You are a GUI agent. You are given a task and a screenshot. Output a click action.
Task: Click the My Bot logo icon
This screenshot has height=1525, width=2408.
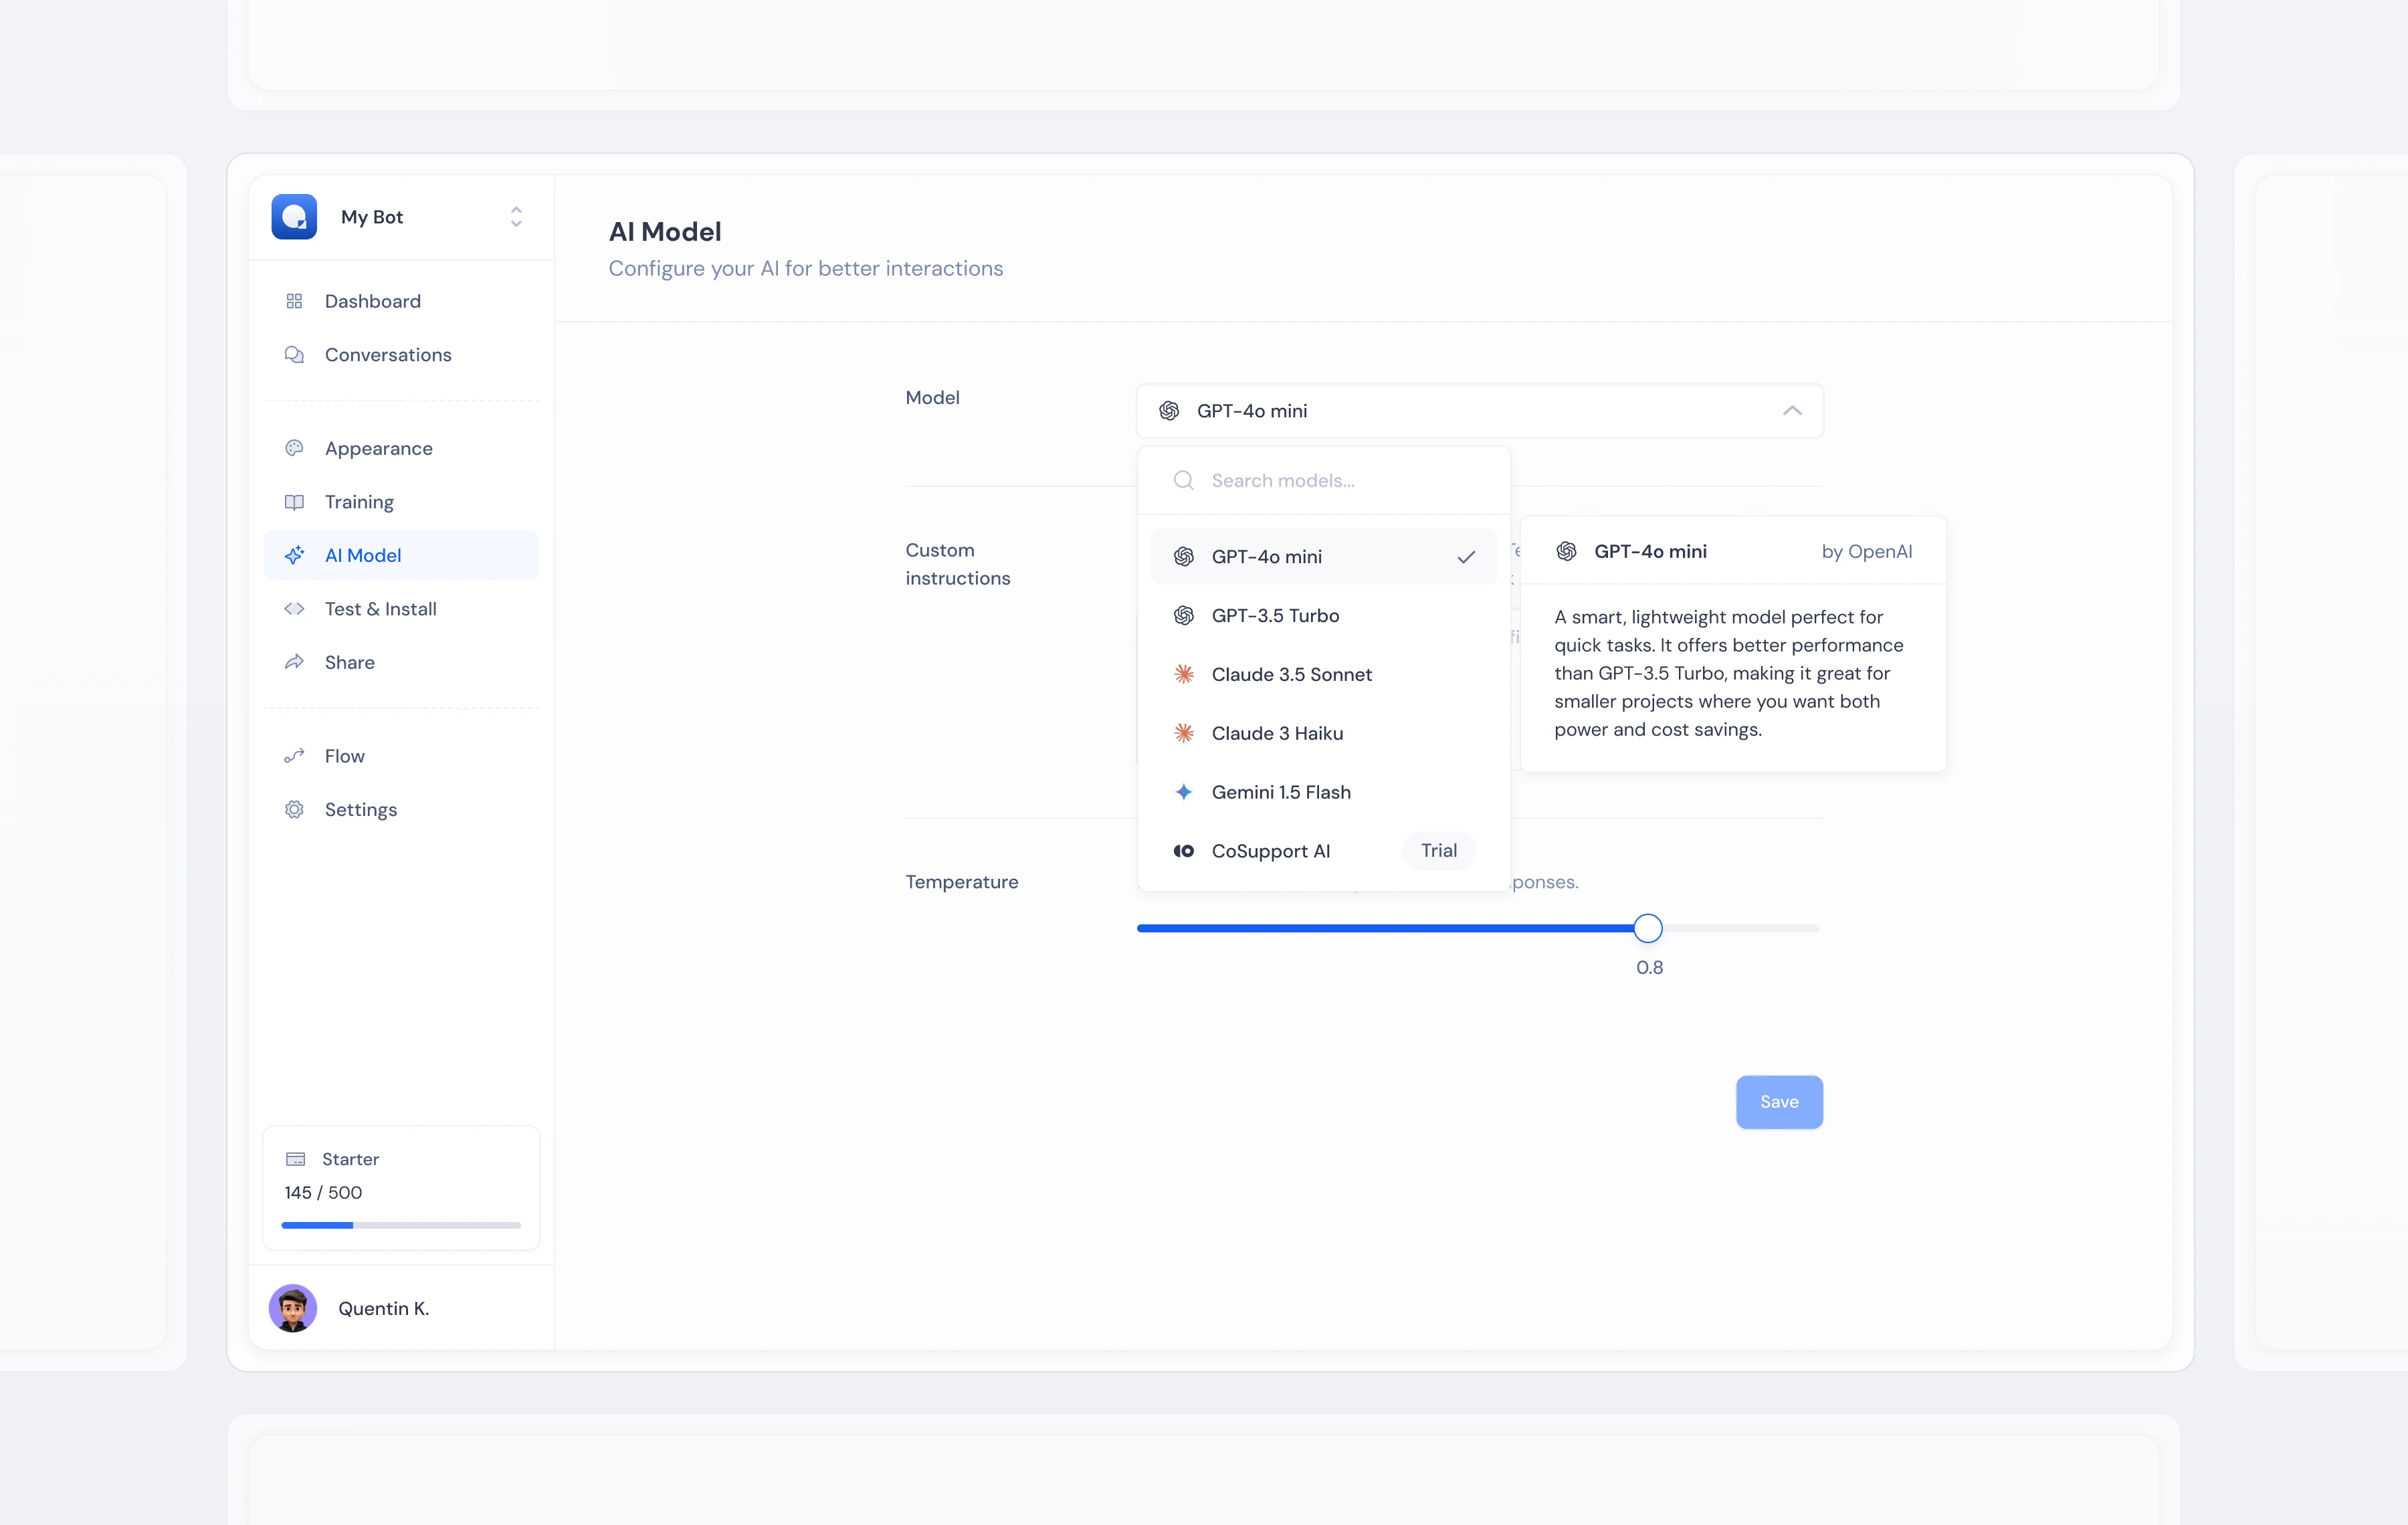(294, 217)
